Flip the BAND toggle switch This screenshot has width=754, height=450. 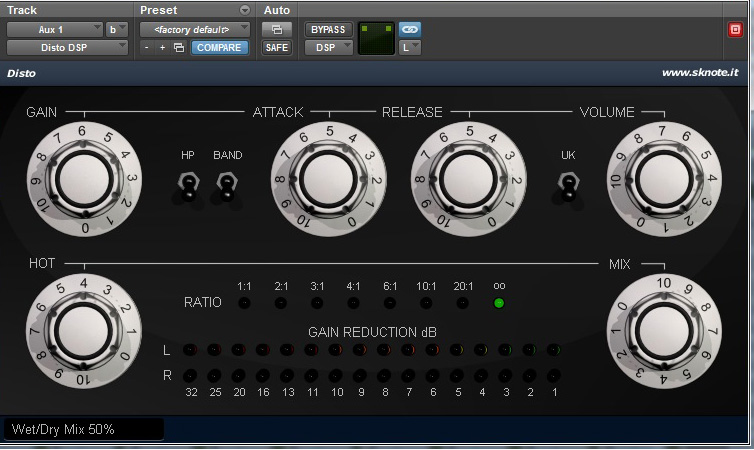(x=227, y=185)
